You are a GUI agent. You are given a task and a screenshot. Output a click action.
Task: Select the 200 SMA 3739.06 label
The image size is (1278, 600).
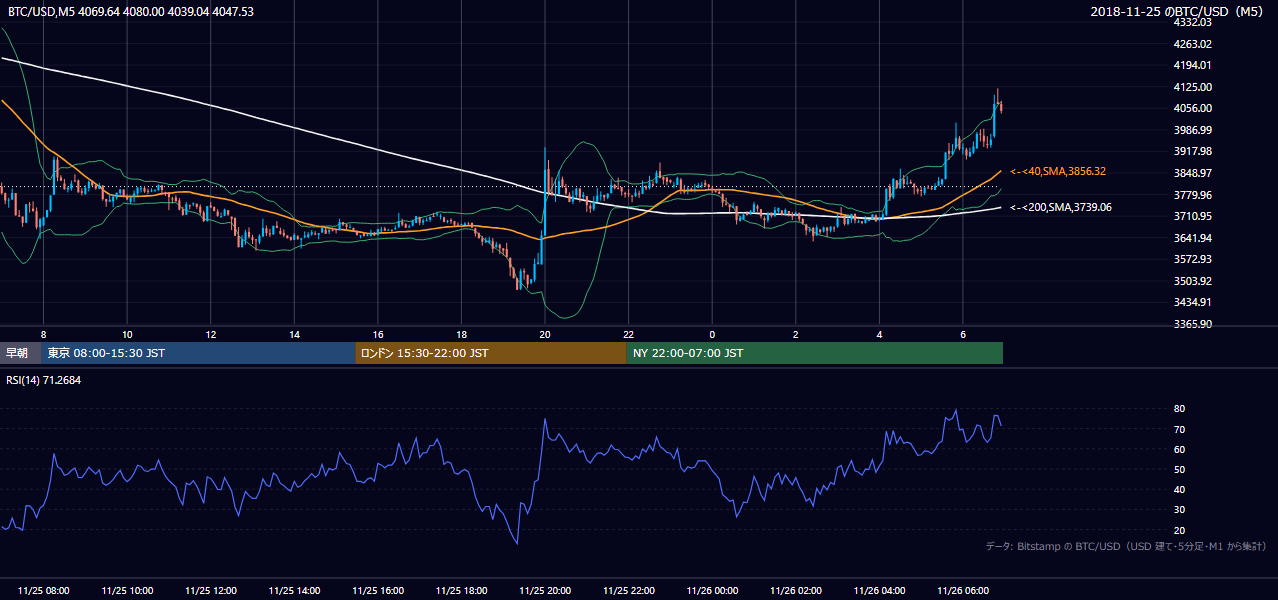pyautogui.click(x=1061, y=207)
